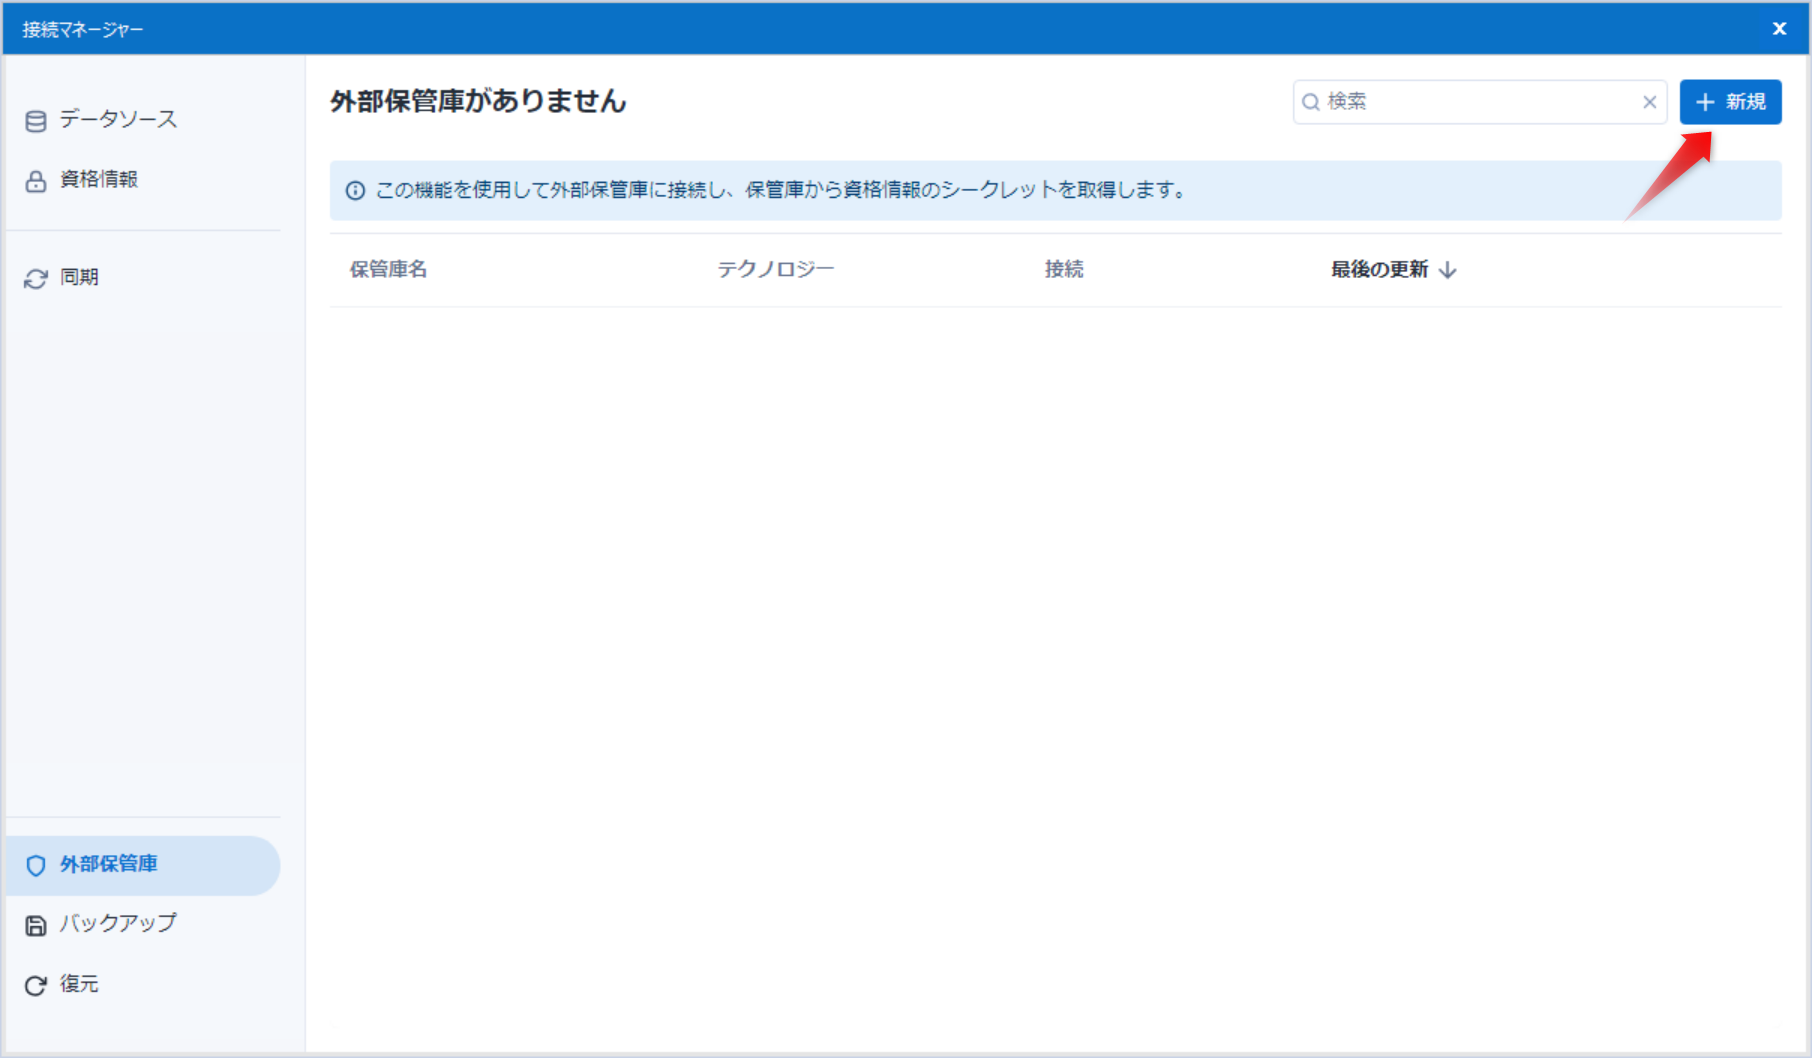1812x1058 pixels.
Task: Click the shield icon beside 外部保管庫
Action: pyautogui.click(x=36, y=865)
